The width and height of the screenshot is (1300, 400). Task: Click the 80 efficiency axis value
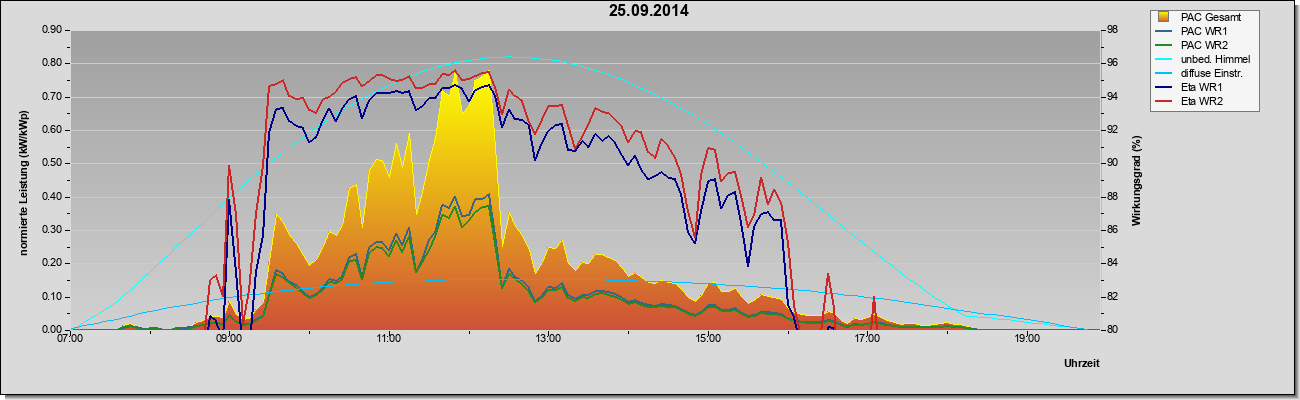pos(1112,330)
